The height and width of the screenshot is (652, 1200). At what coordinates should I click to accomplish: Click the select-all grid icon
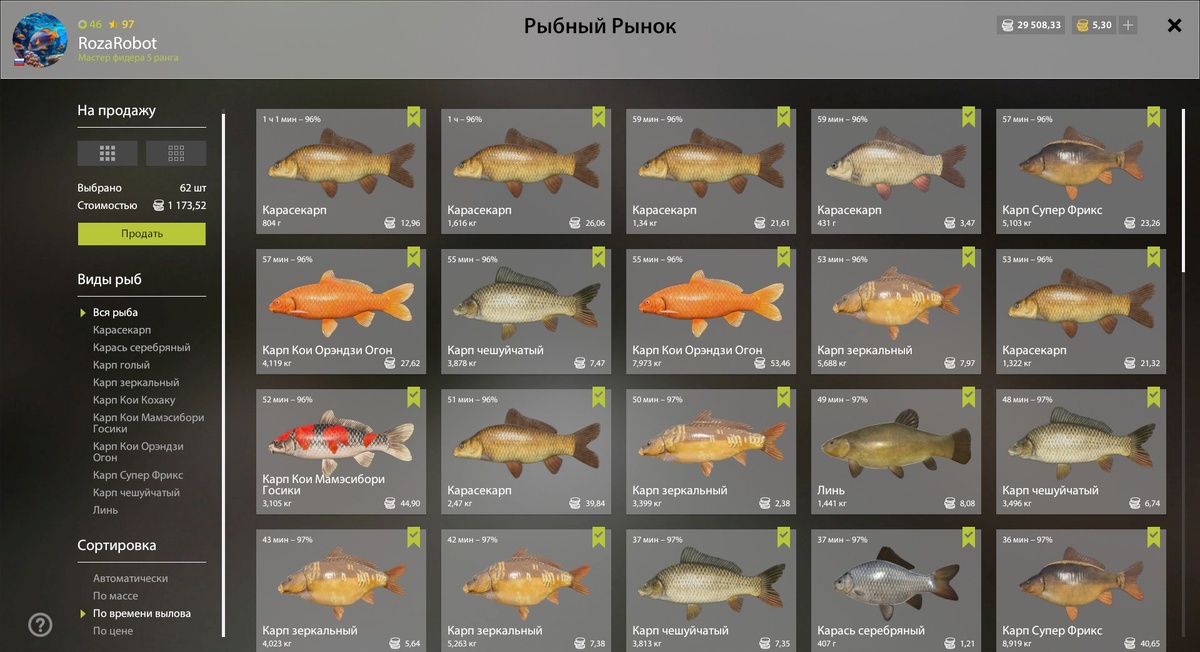(x=108, y=153)
